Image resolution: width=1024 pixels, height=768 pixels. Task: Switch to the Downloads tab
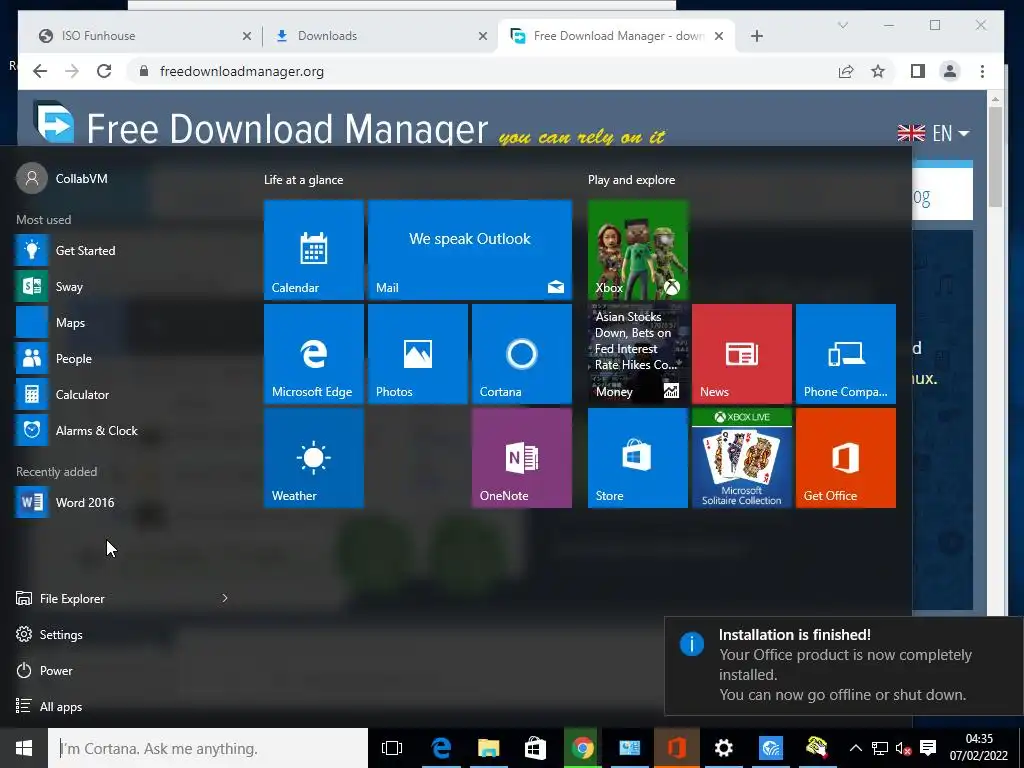(379, 36)
